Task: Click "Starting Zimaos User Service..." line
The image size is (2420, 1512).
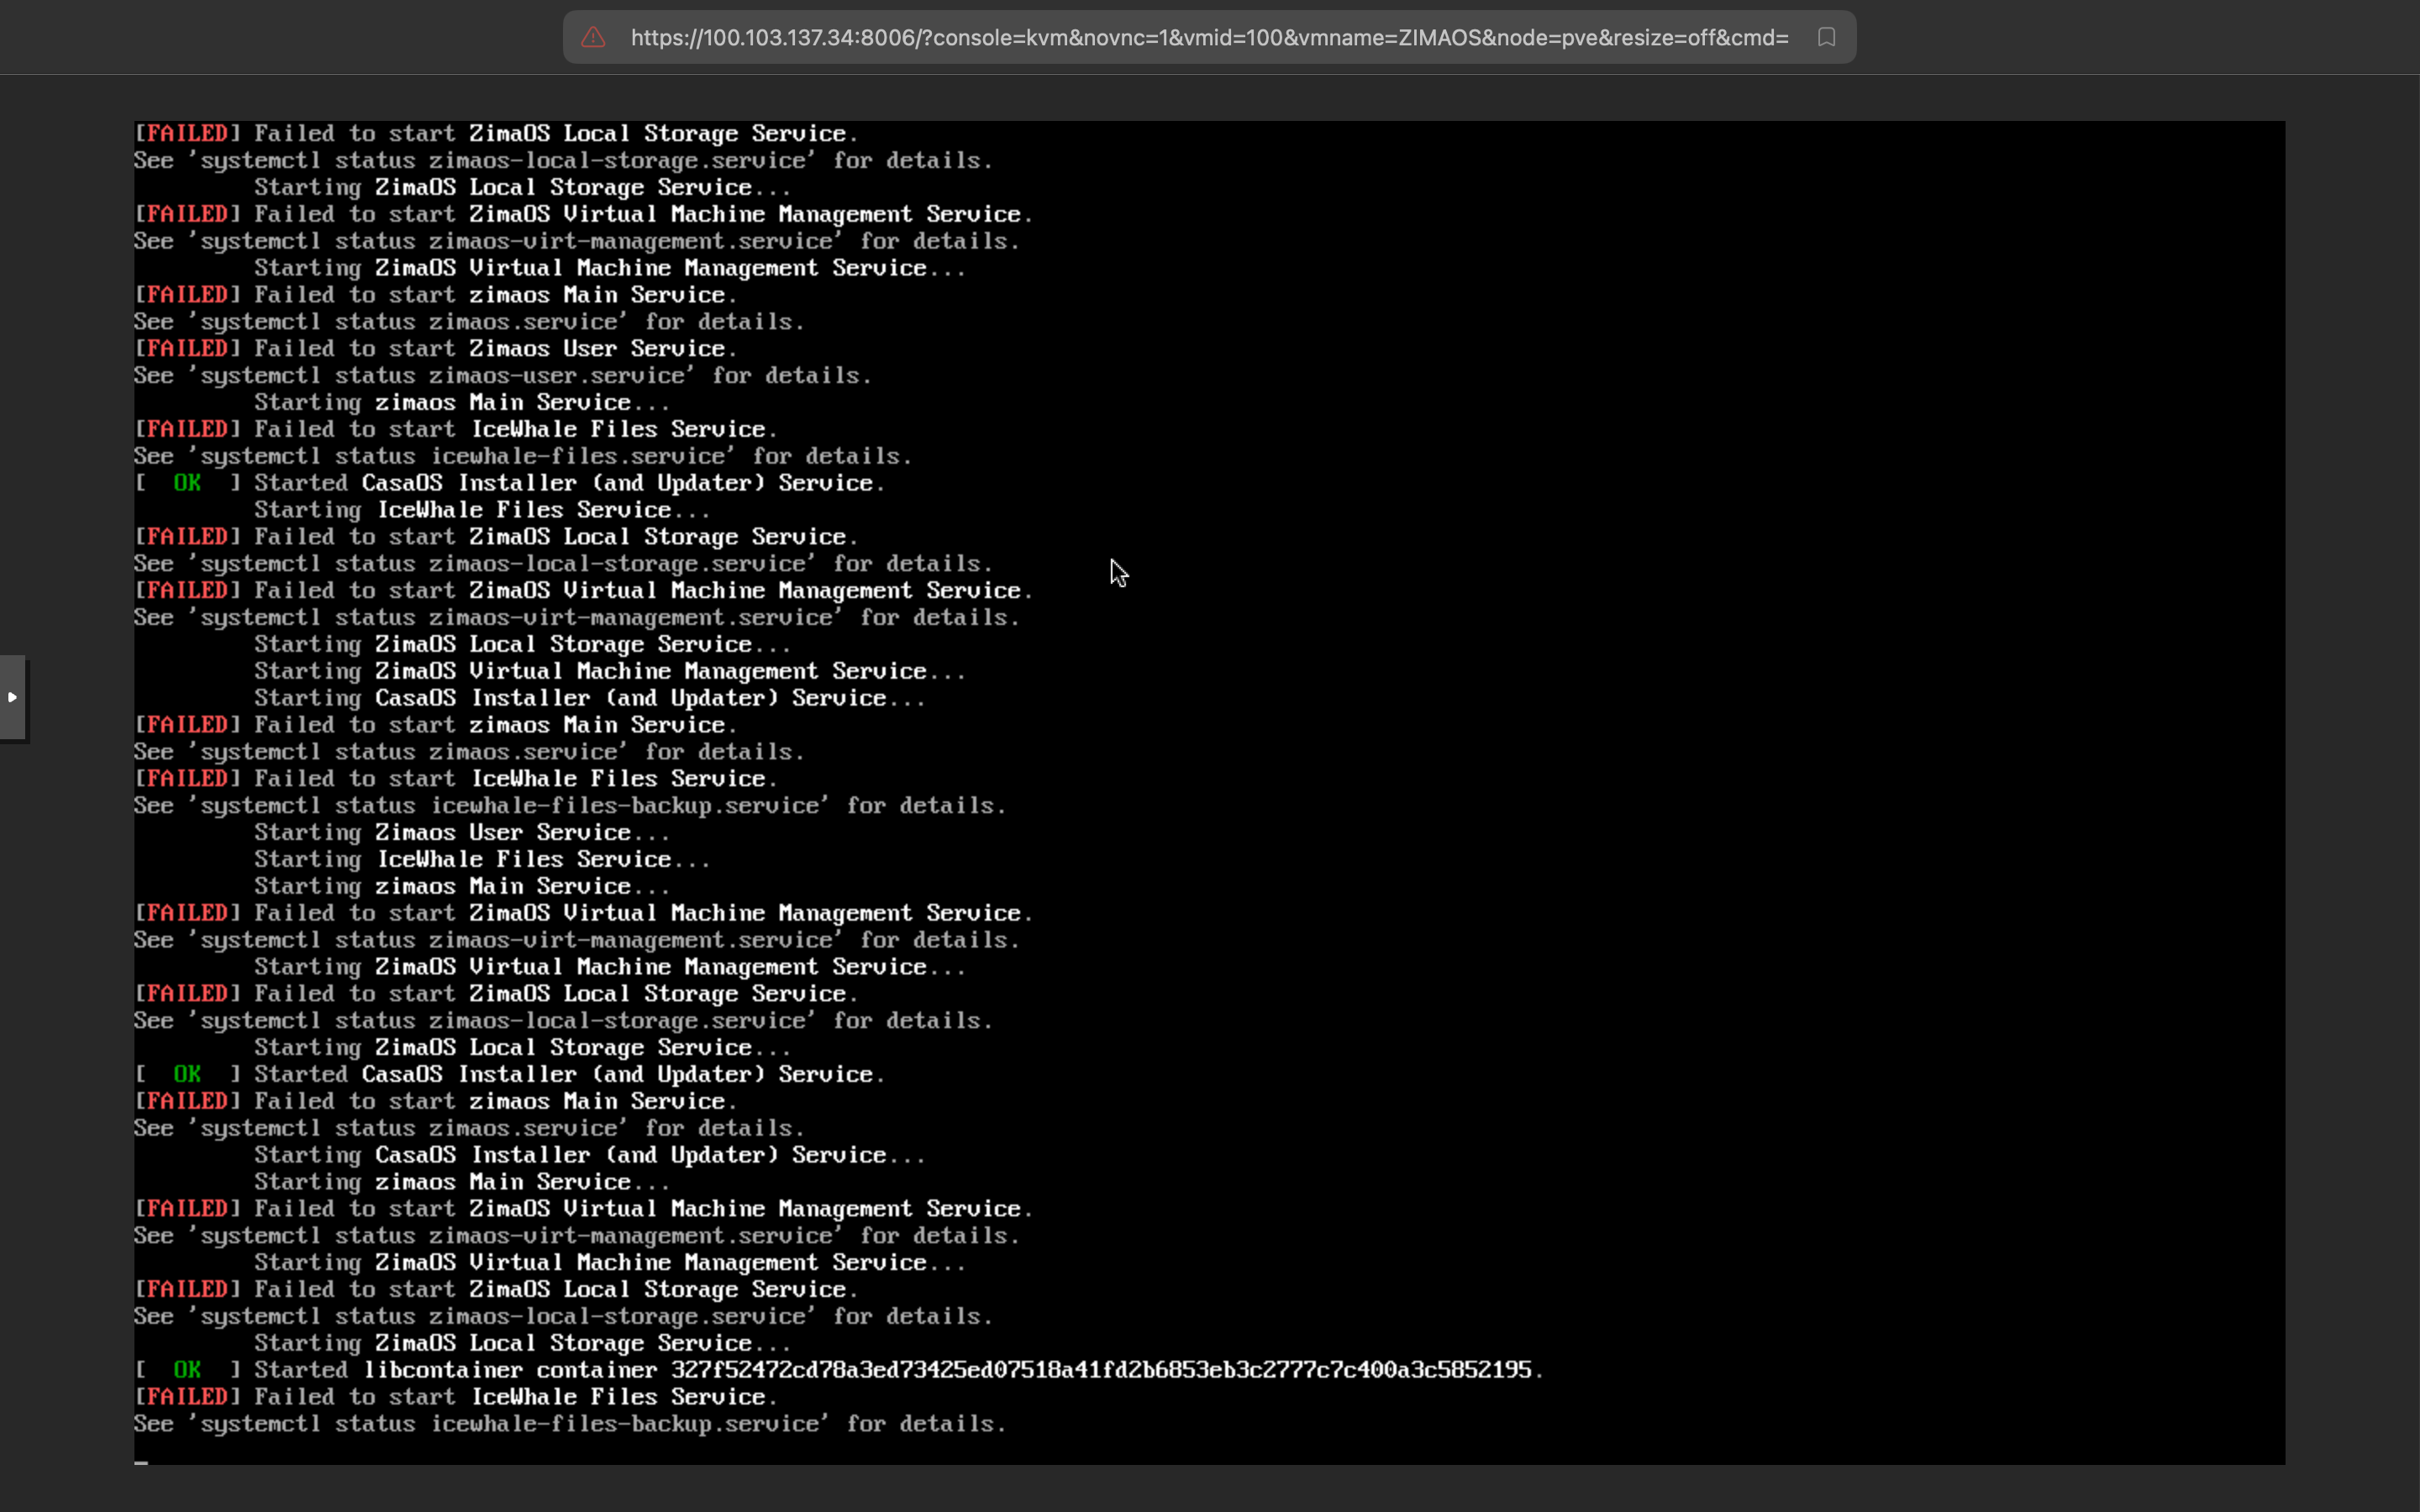Action: 461,833
